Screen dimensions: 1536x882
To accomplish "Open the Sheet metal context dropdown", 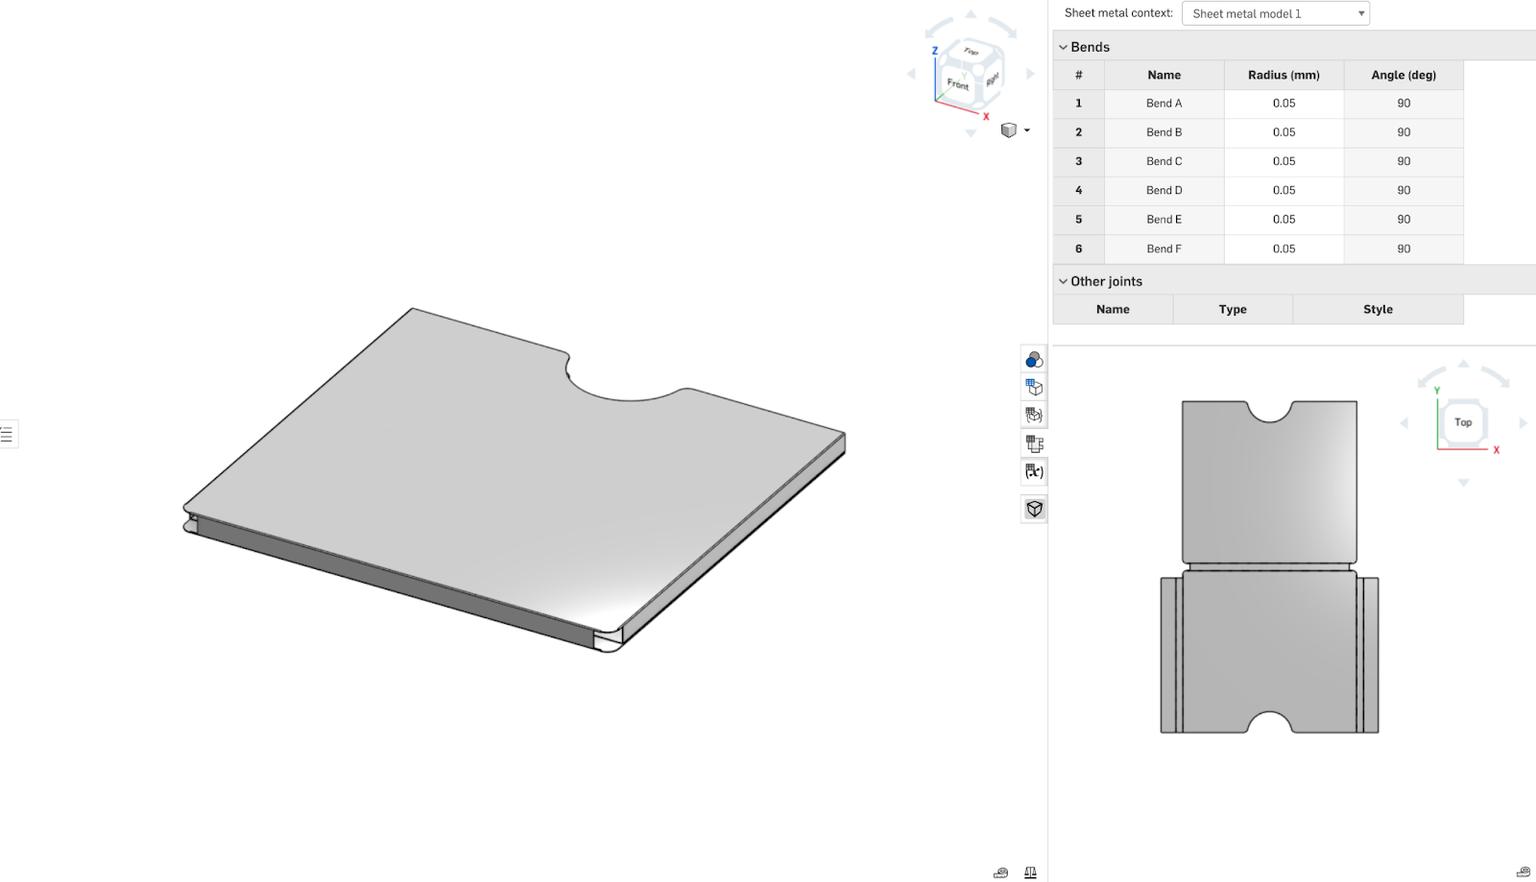I will [1275, 13].
